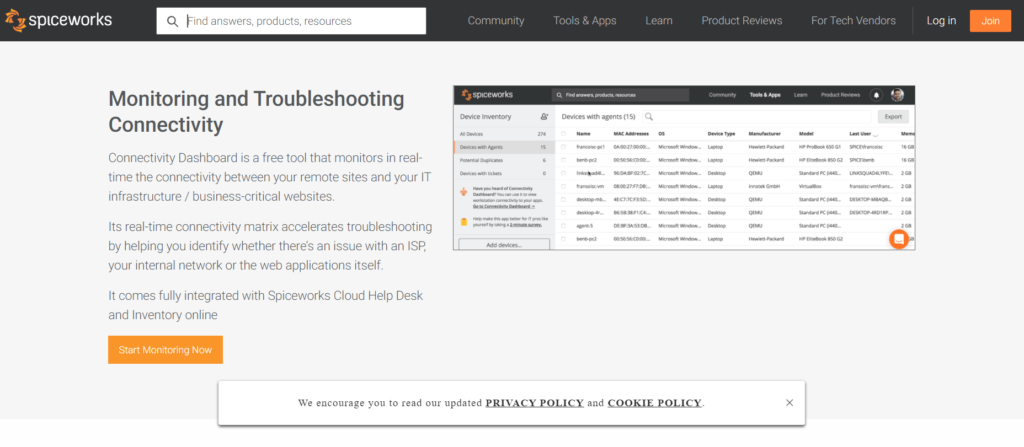Click the fransoisc-vm device name

pos(590,186)
